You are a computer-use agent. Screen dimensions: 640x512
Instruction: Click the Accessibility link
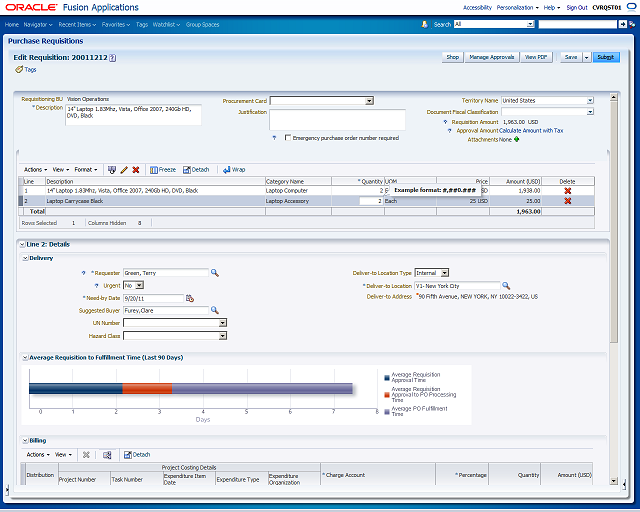tap(477, 8)
